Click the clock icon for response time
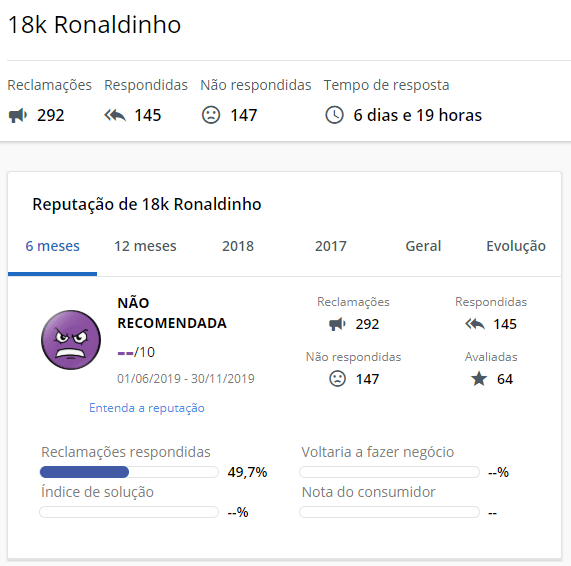Image resolution: width=571 pixels, height=566 pixels. click(x=334, y=115)
